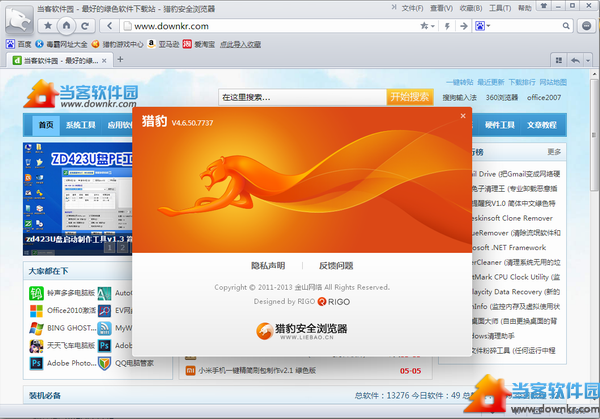Click the 铃声多多电脑版 icon

(36, 293)
